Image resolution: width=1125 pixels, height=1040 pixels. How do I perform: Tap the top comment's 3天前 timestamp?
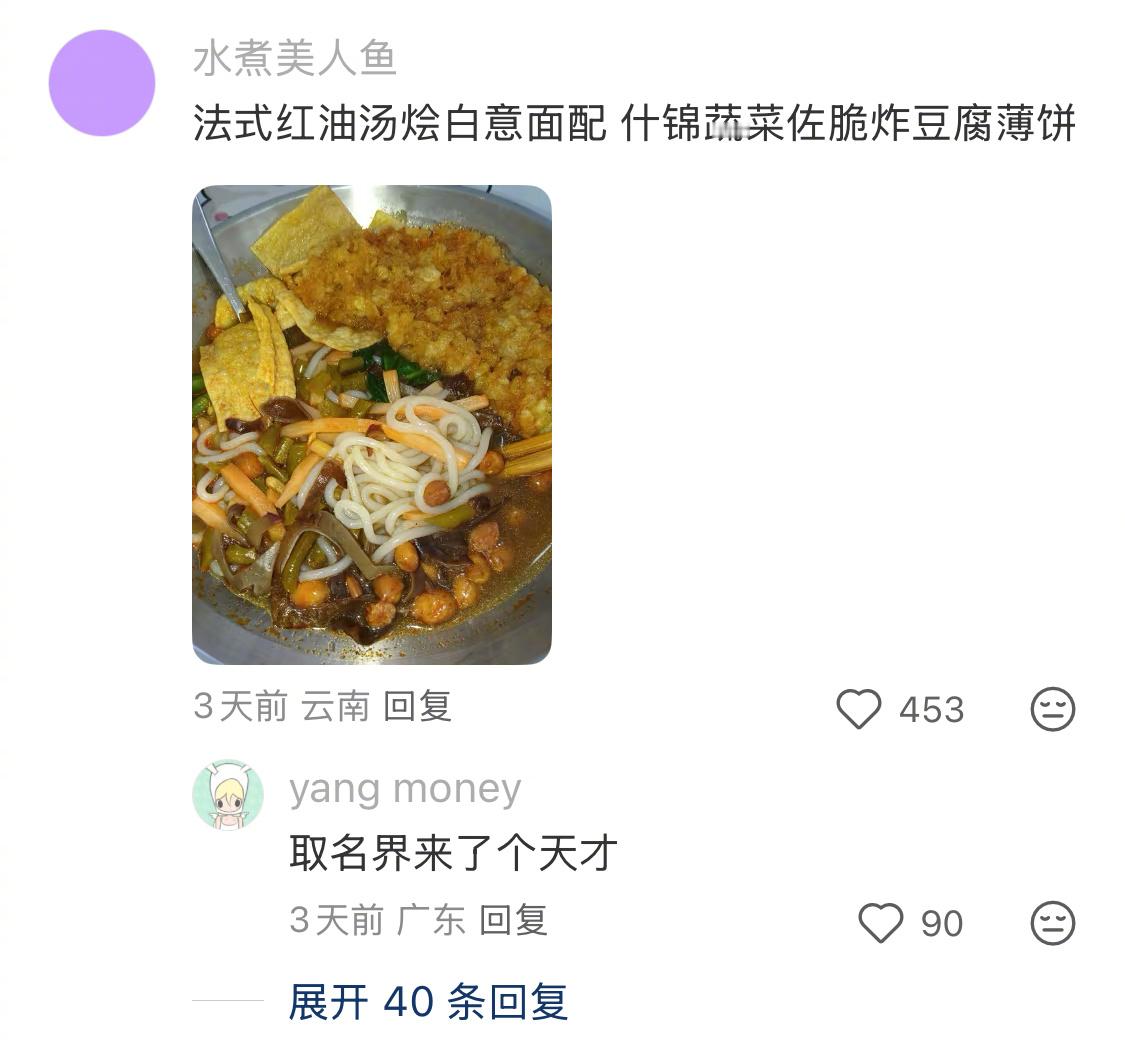(240, 706)
